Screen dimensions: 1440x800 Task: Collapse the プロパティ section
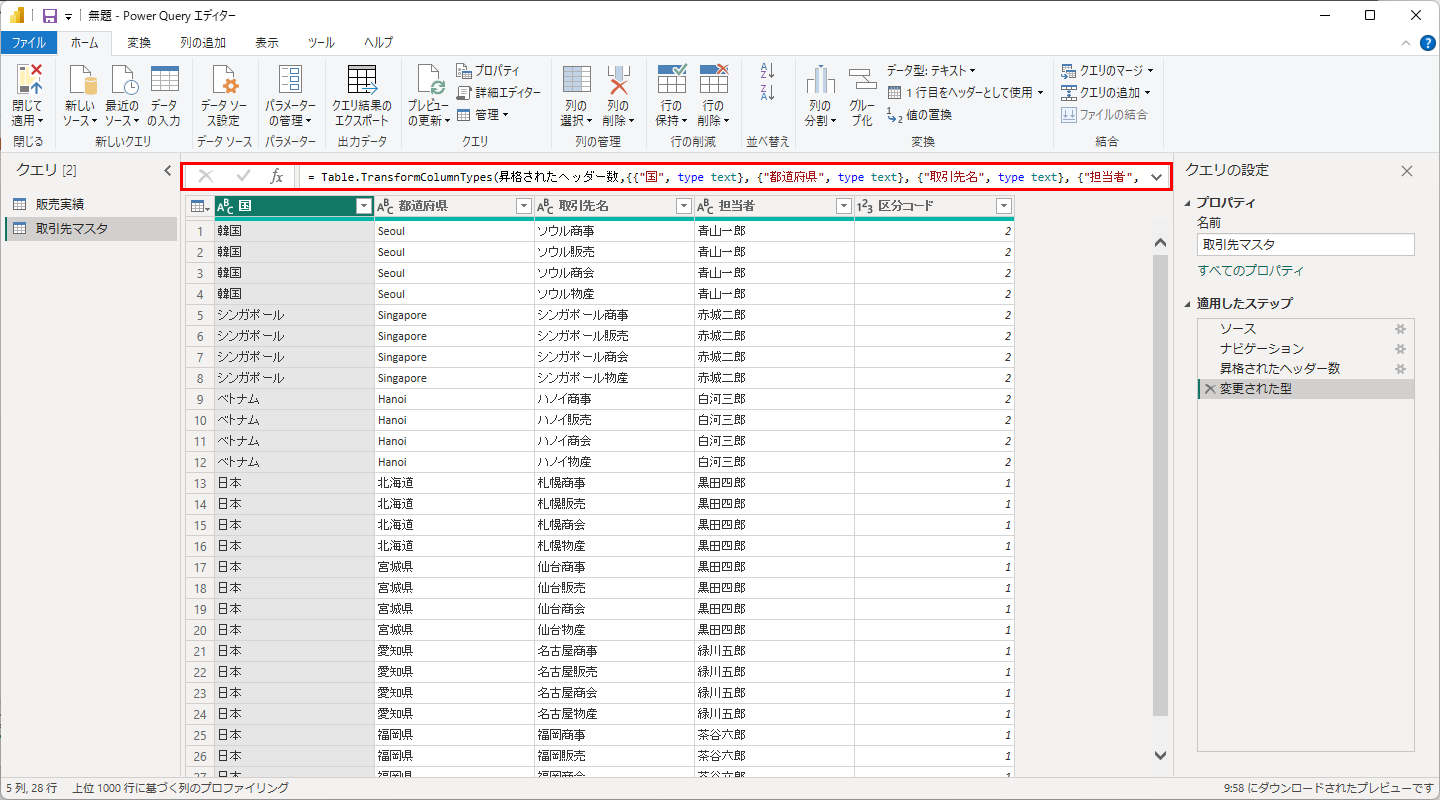(x=1188, y=203)
